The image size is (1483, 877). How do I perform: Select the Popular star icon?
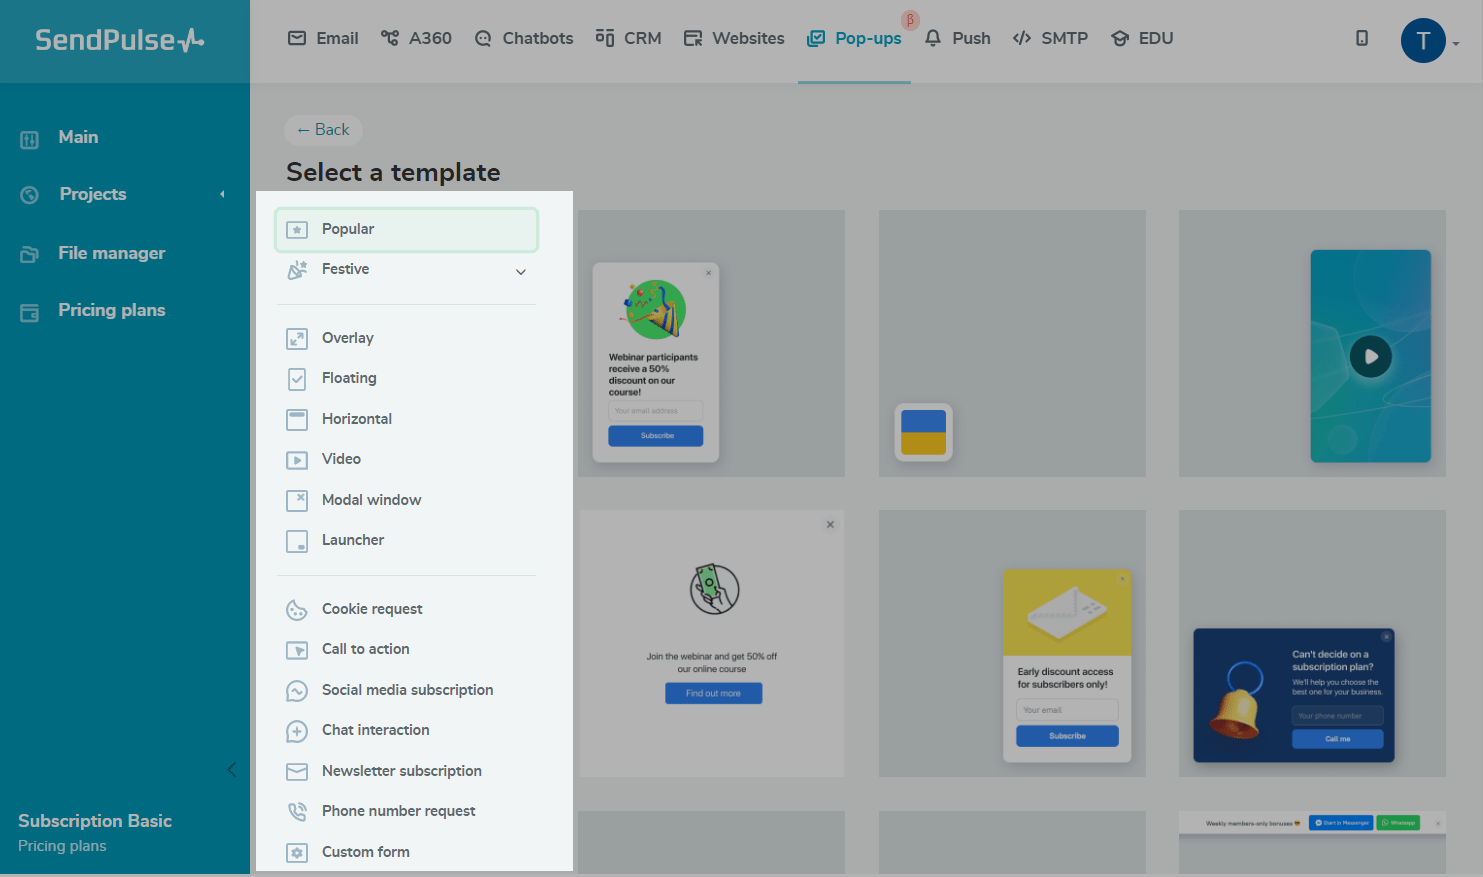(297, 230)
